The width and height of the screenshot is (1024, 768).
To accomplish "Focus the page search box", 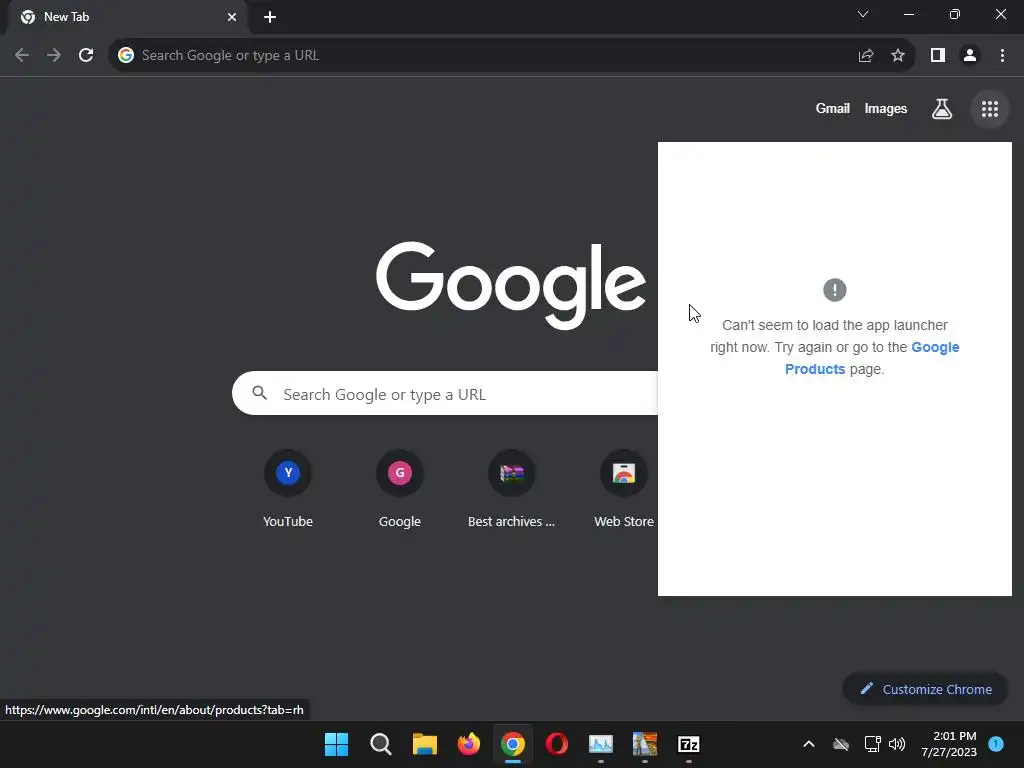I will [x=445, y=393].
